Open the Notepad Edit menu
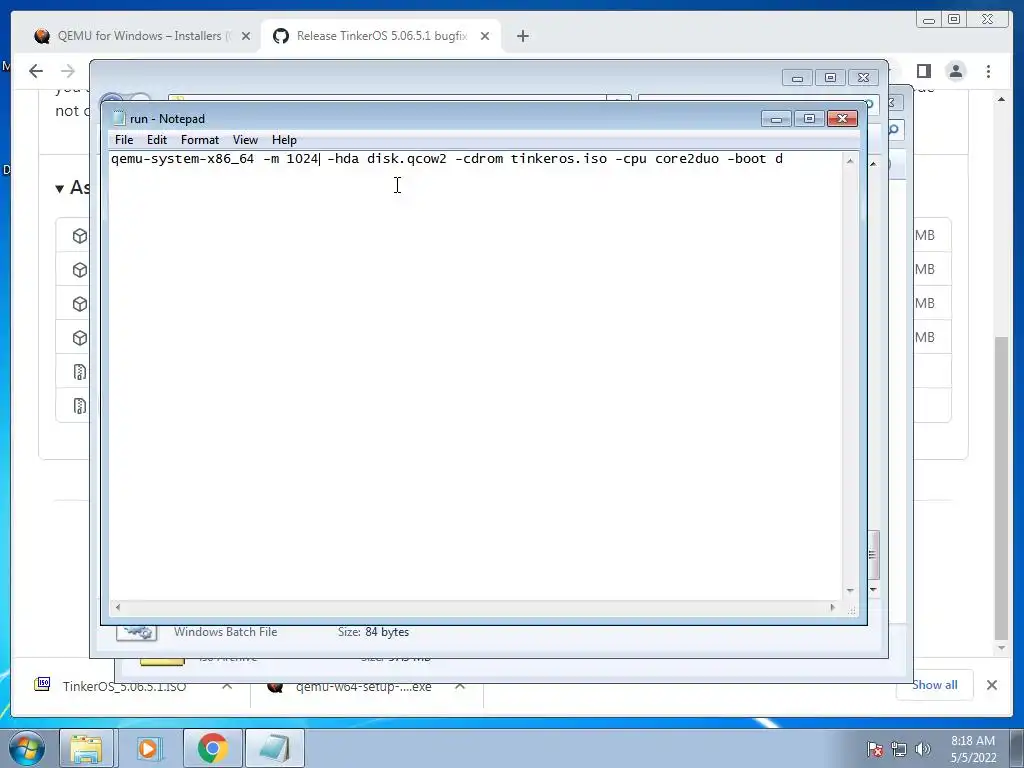The width and height of the screenshot is (1024, 768). pyautogui.click(x=157, y=140)
